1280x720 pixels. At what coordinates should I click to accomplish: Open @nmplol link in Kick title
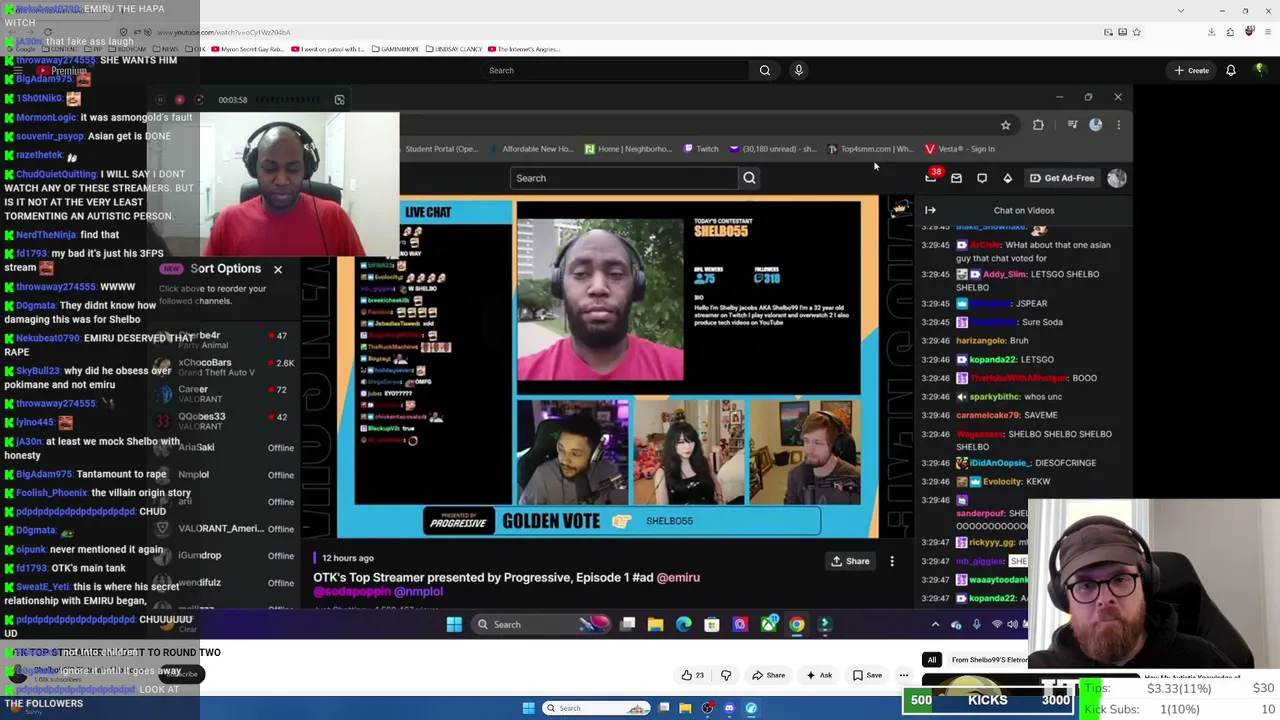tap(418, 592)
